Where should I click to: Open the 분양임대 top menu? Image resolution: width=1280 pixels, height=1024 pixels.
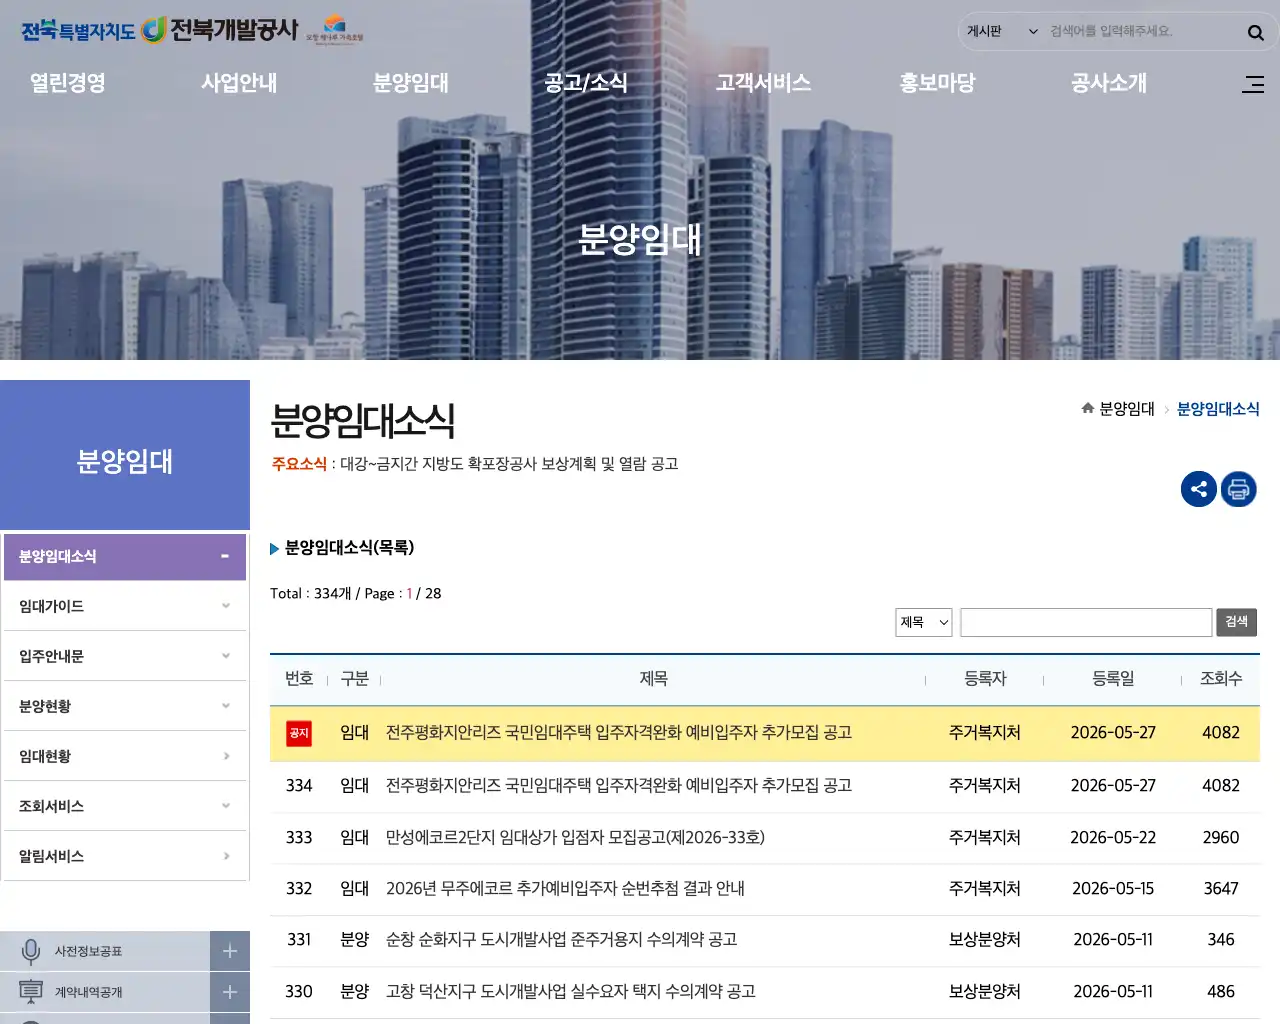tap(411, 83)
